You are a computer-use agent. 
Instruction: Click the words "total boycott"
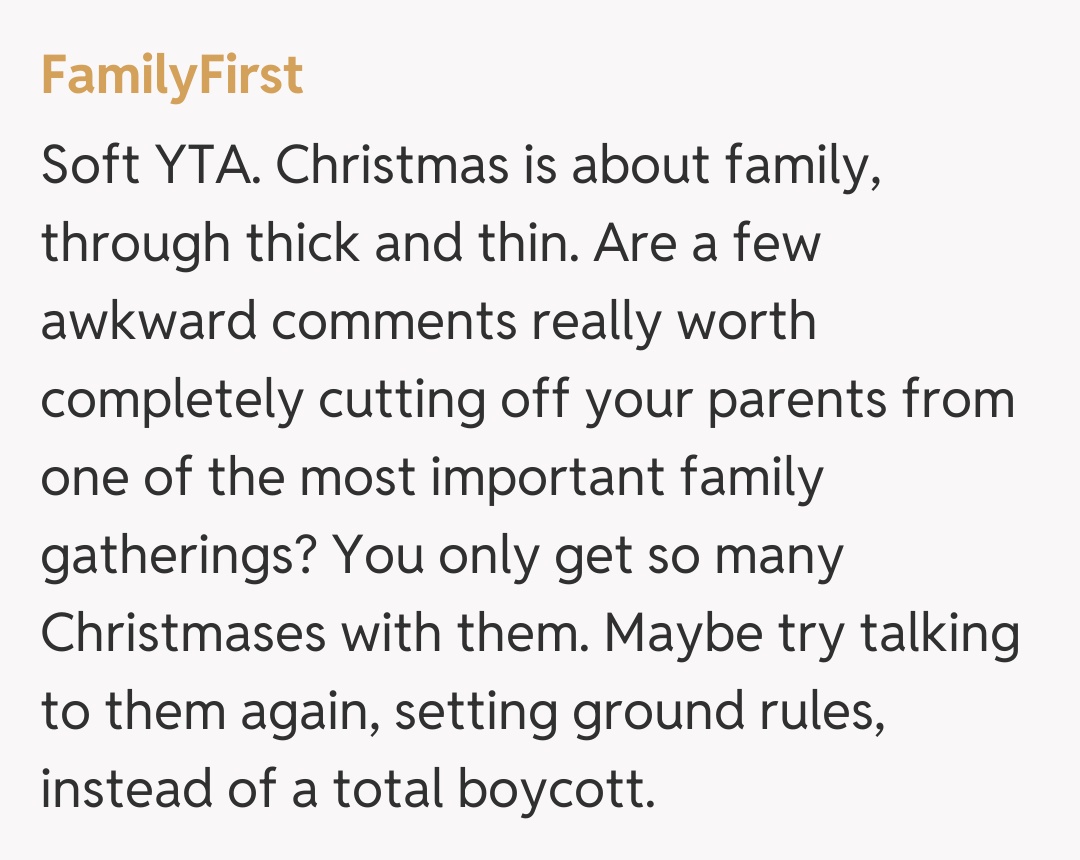pyautogui.click(x=494, y=789)
